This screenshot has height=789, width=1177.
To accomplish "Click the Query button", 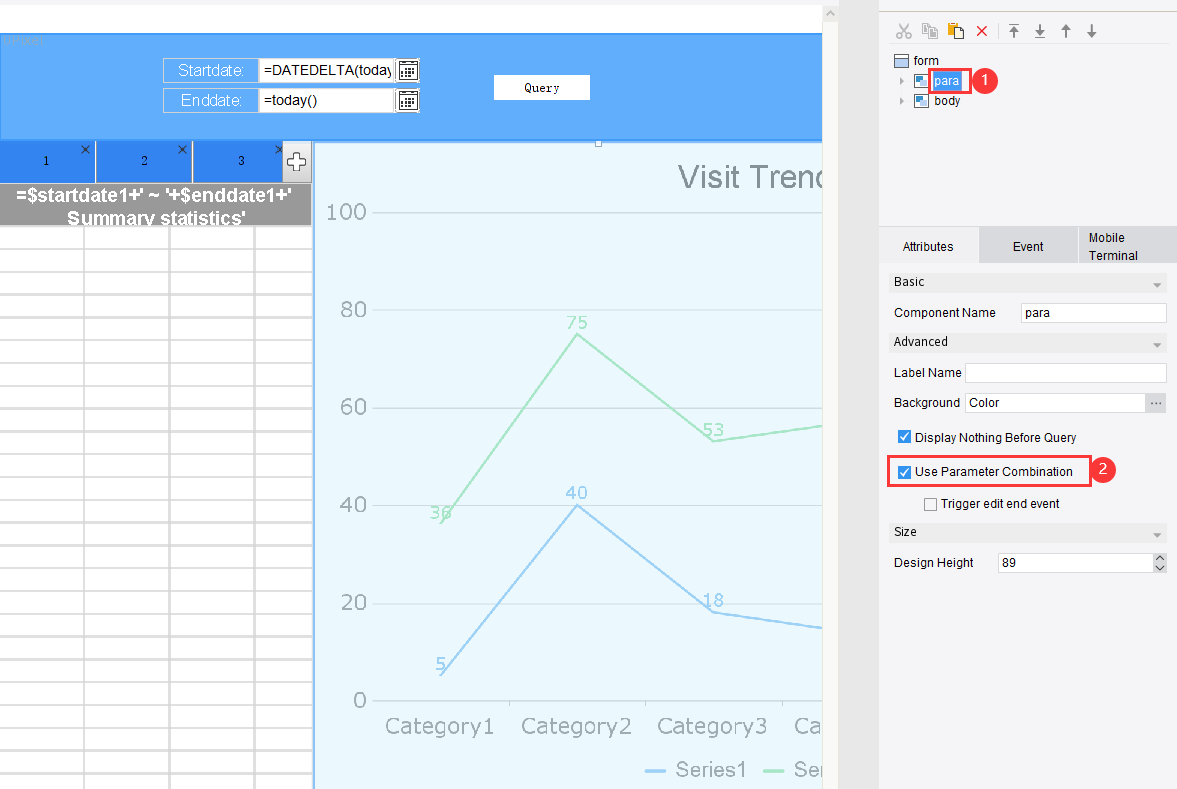I will click(542, 88).
